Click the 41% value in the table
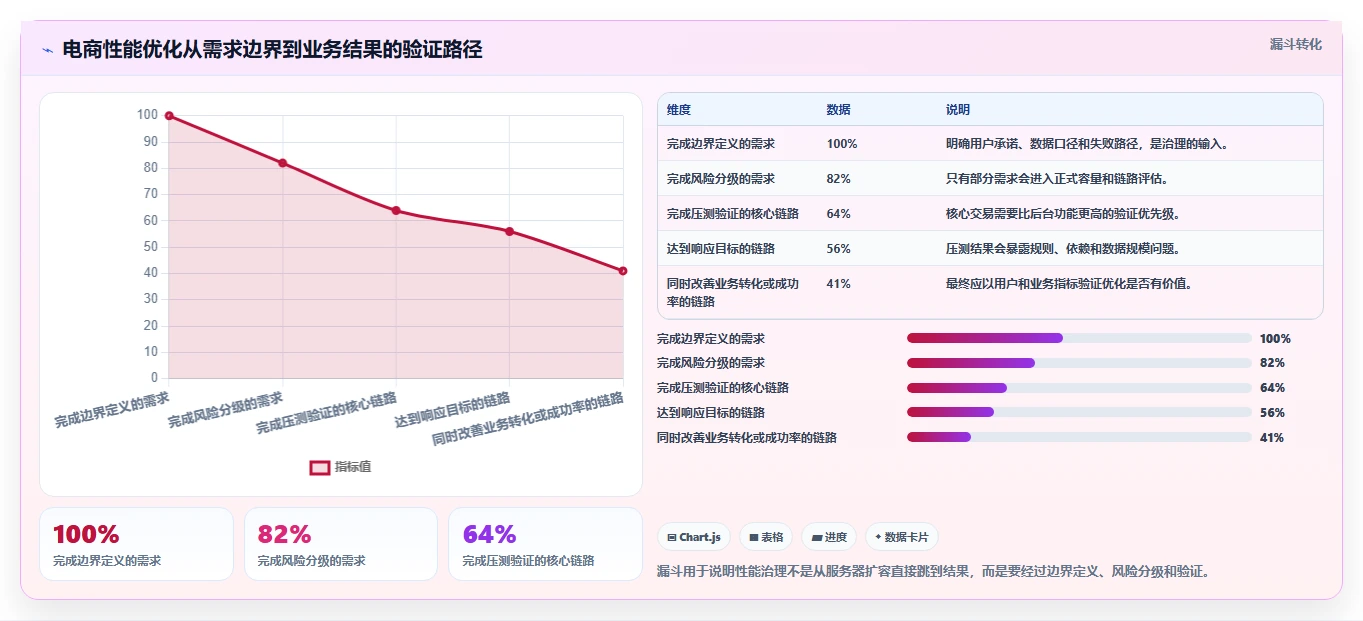This screenshot has width=1363, height=621. coord(839,284)
